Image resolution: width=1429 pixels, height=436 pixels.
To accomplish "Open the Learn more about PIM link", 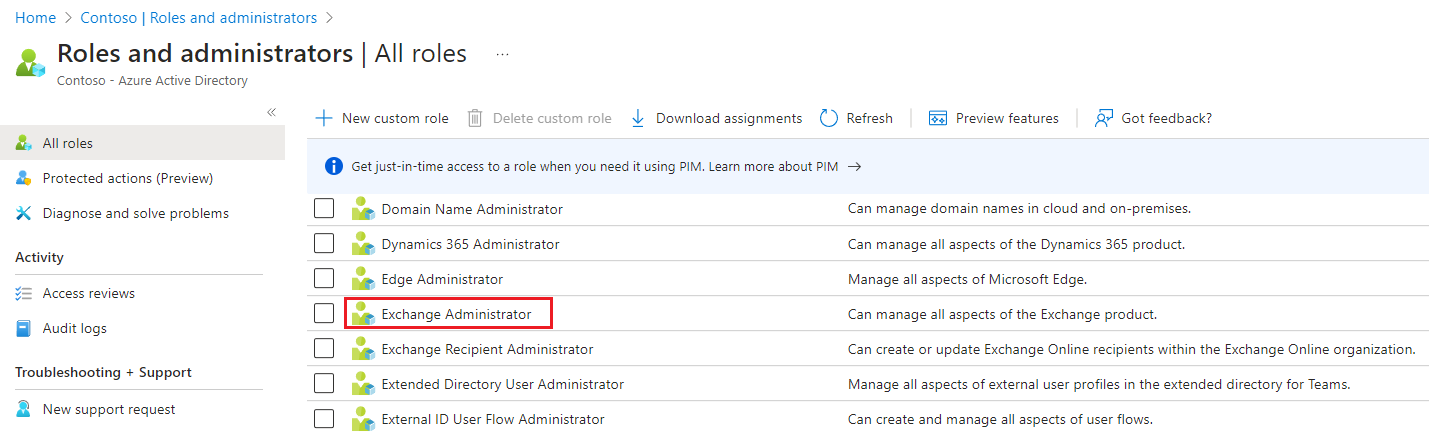I will point(773,166).
